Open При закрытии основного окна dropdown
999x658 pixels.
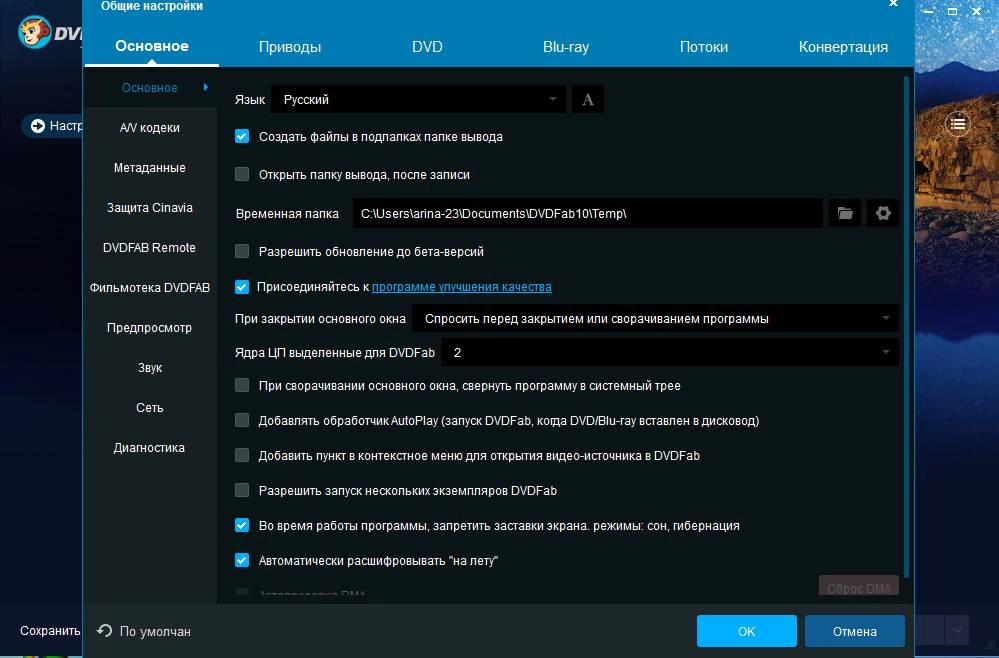pyautogui.click(x=656, y=318)
